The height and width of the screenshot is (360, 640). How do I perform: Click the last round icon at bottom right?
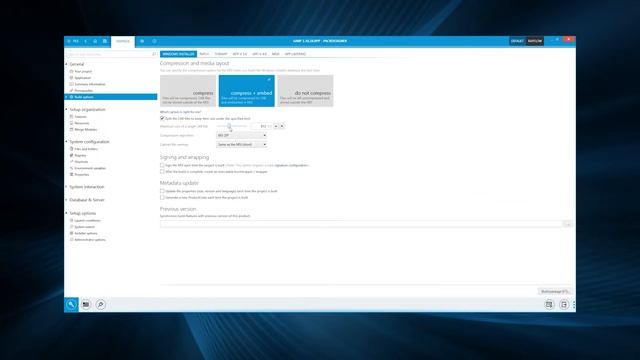(x=564, y=304)
